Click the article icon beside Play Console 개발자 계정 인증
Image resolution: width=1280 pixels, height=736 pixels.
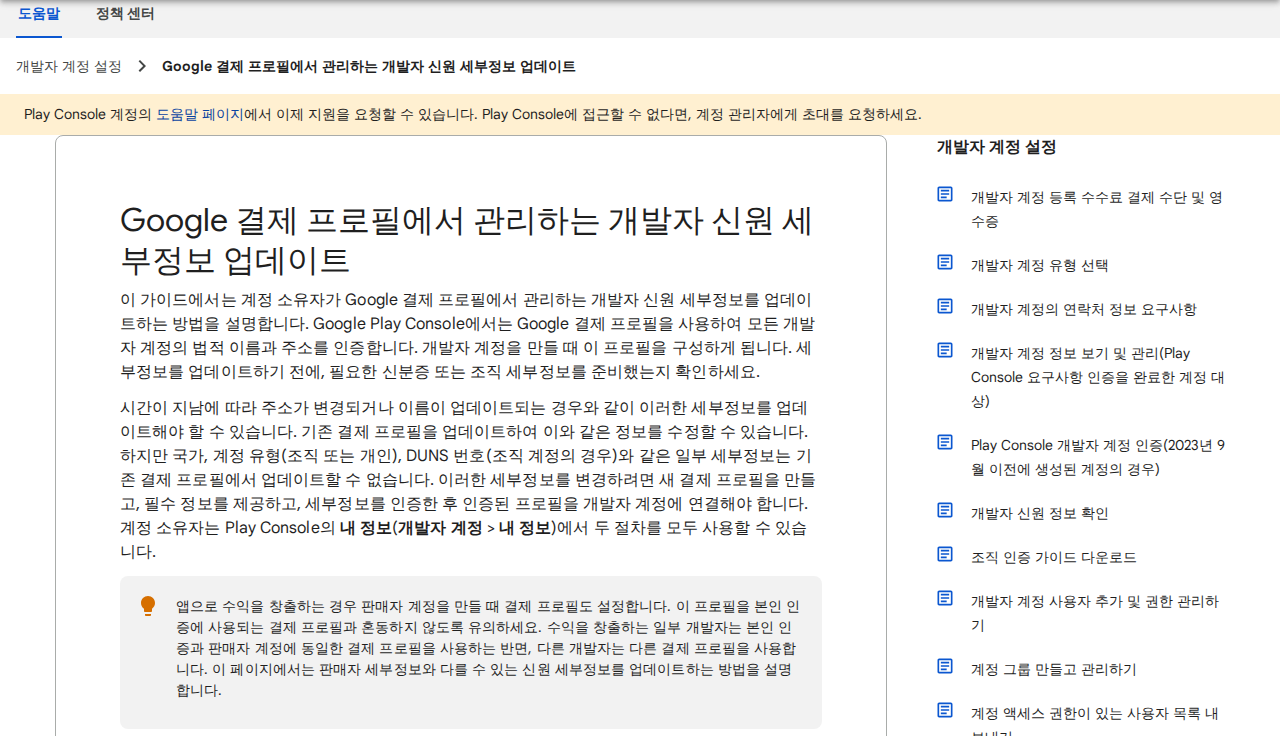(945, 442)
